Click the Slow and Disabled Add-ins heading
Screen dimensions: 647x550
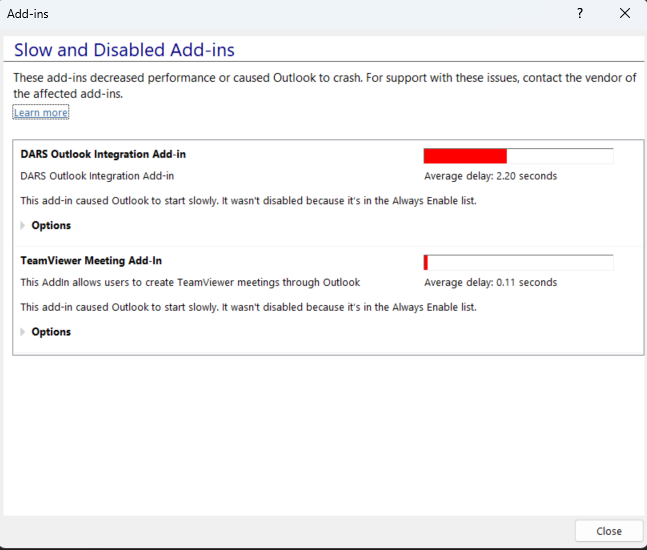[124, 50]
